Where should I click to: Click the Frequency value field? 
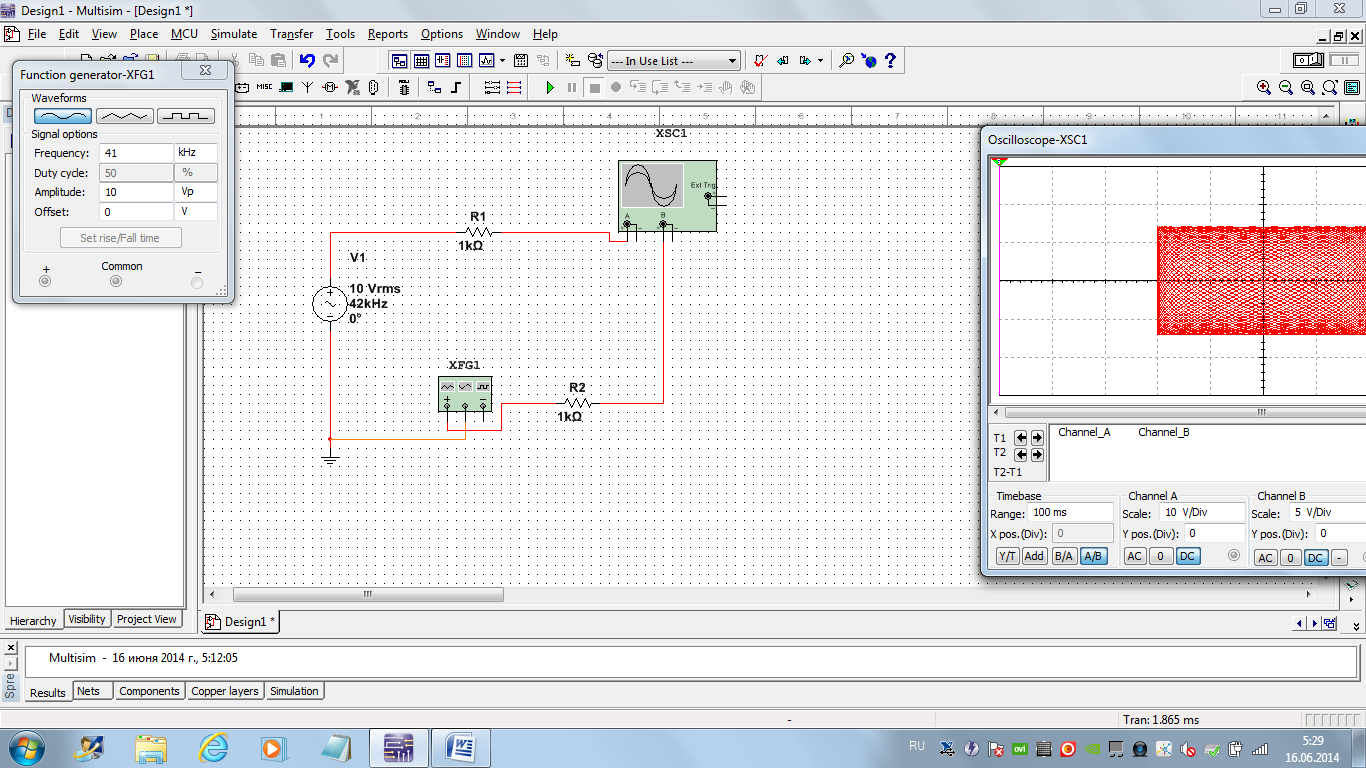click(136, 153)
